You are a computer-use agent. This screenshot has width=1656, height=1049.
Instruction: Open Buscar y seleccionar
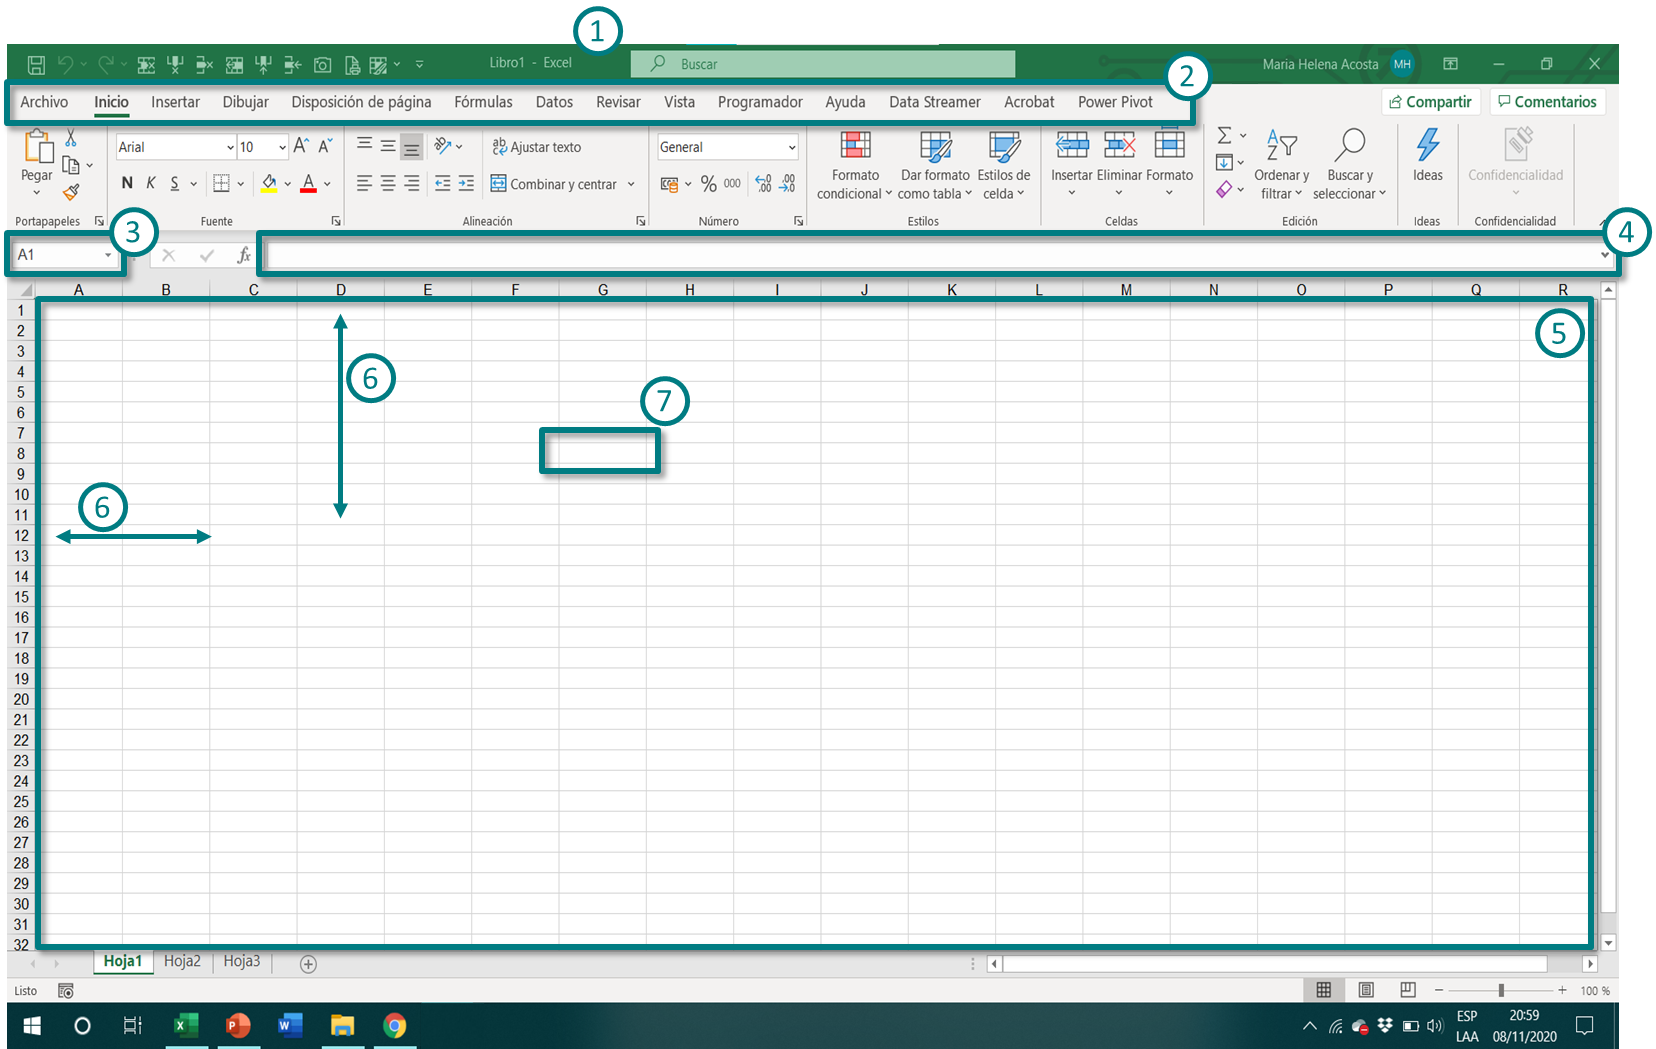click(x=1349, y=165)
